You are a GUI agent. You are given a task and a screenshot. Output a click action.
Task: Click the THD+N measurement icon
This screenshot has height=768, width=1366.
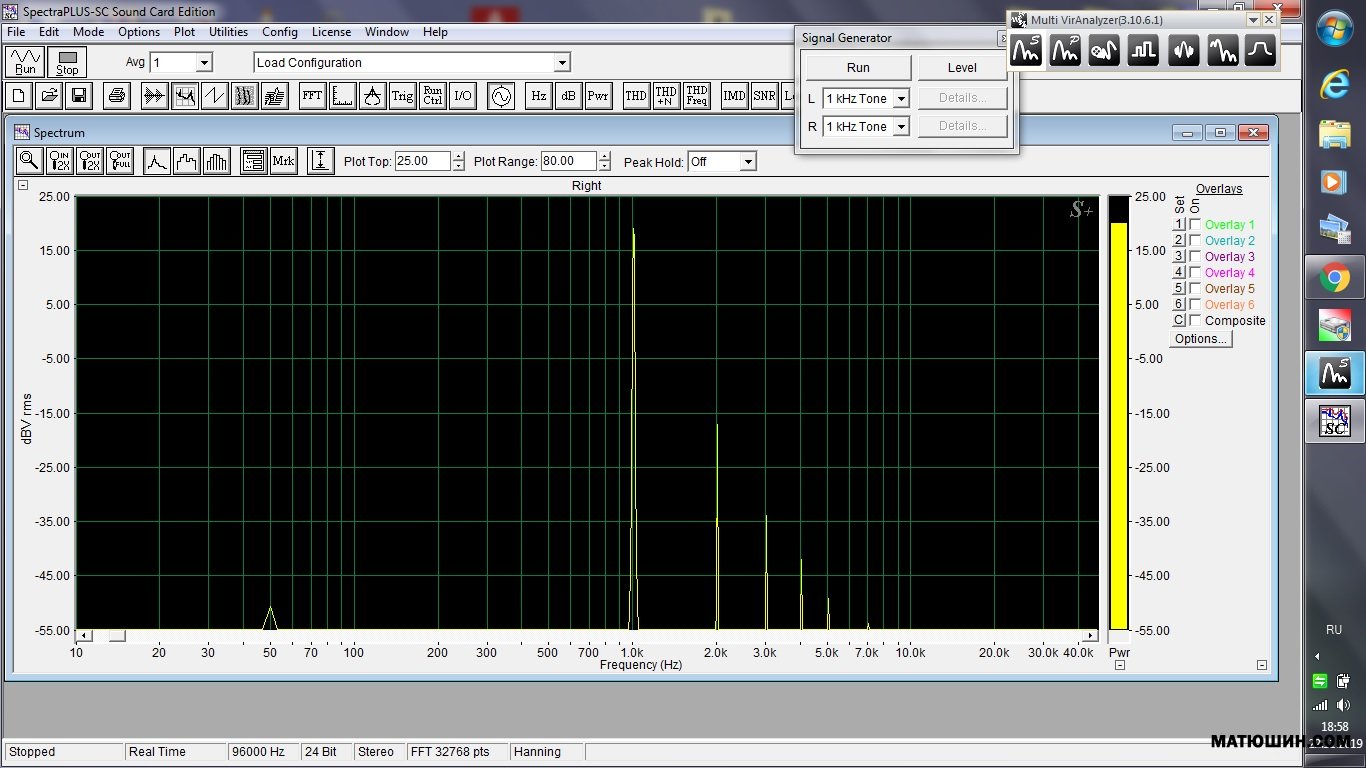pos(666,96)
